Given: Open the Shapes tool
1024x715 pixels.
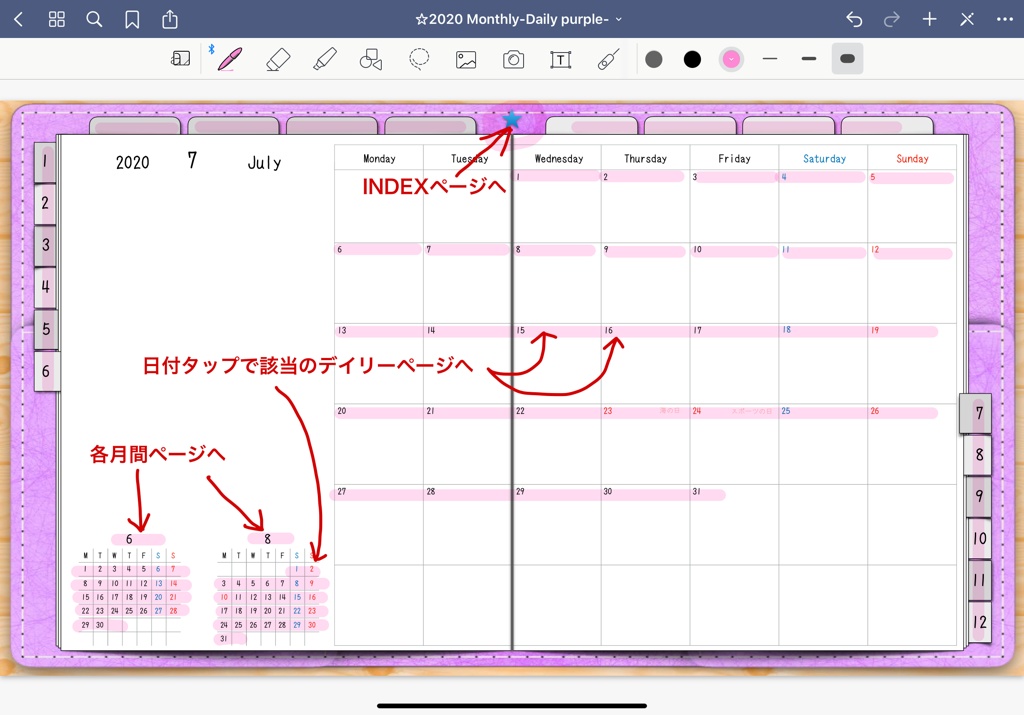Looking at the screenshot, I should [370, 59].
